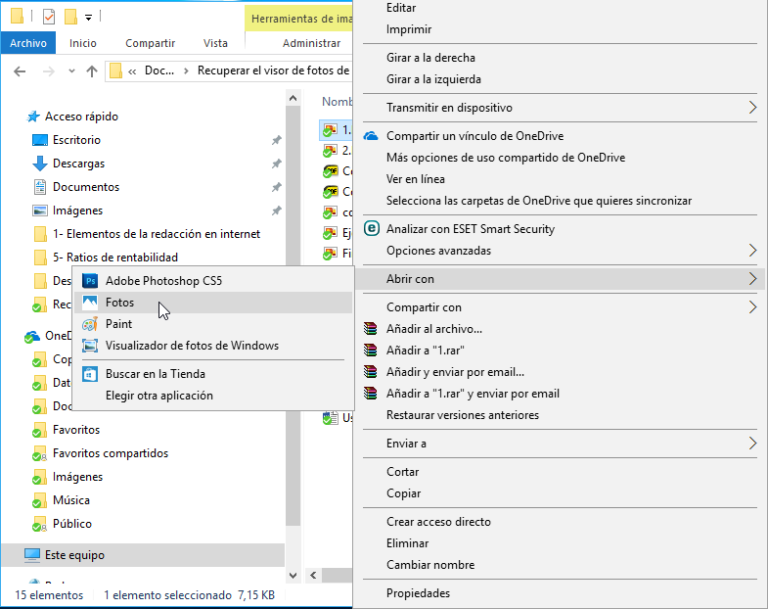The width and height of the screenshot is (768, 609).
Task: Expand the Enviar a submenu arrow
Action: pyautogui.click(x=753, y=443)
